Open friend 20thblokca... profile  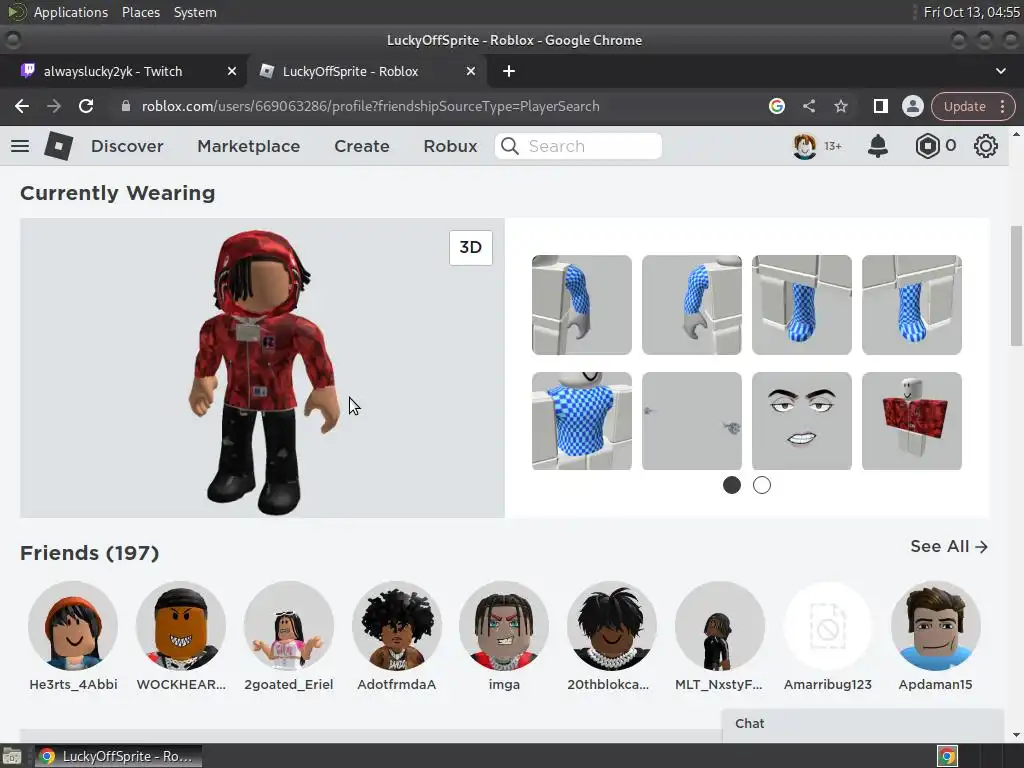[612, 636]
